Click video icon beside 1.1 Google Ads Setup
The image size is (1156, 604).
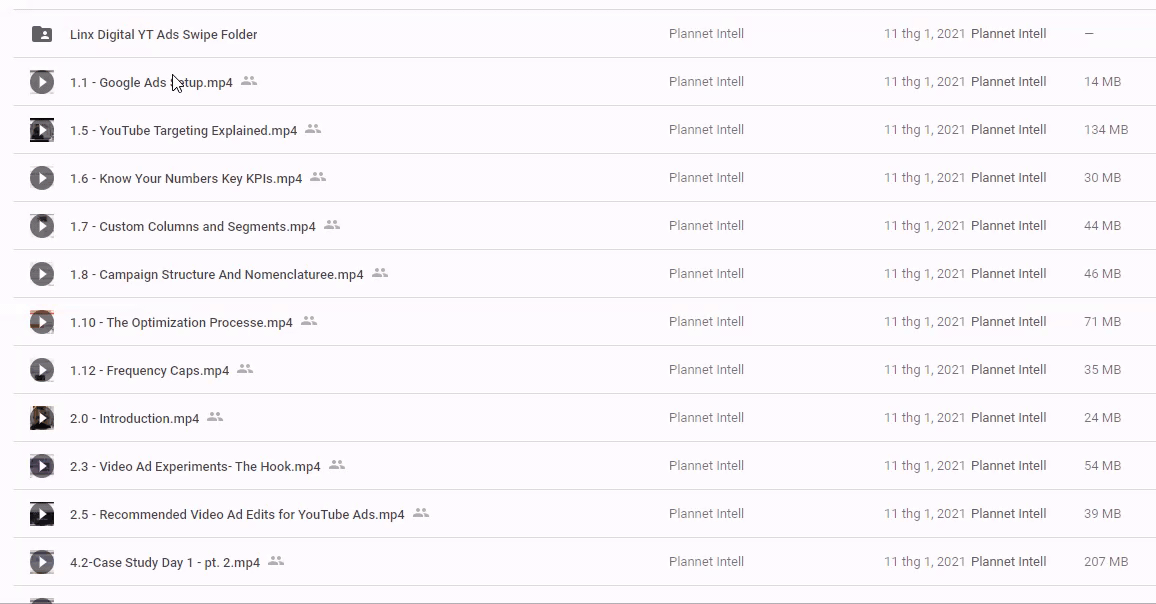(x=42, y=82)
